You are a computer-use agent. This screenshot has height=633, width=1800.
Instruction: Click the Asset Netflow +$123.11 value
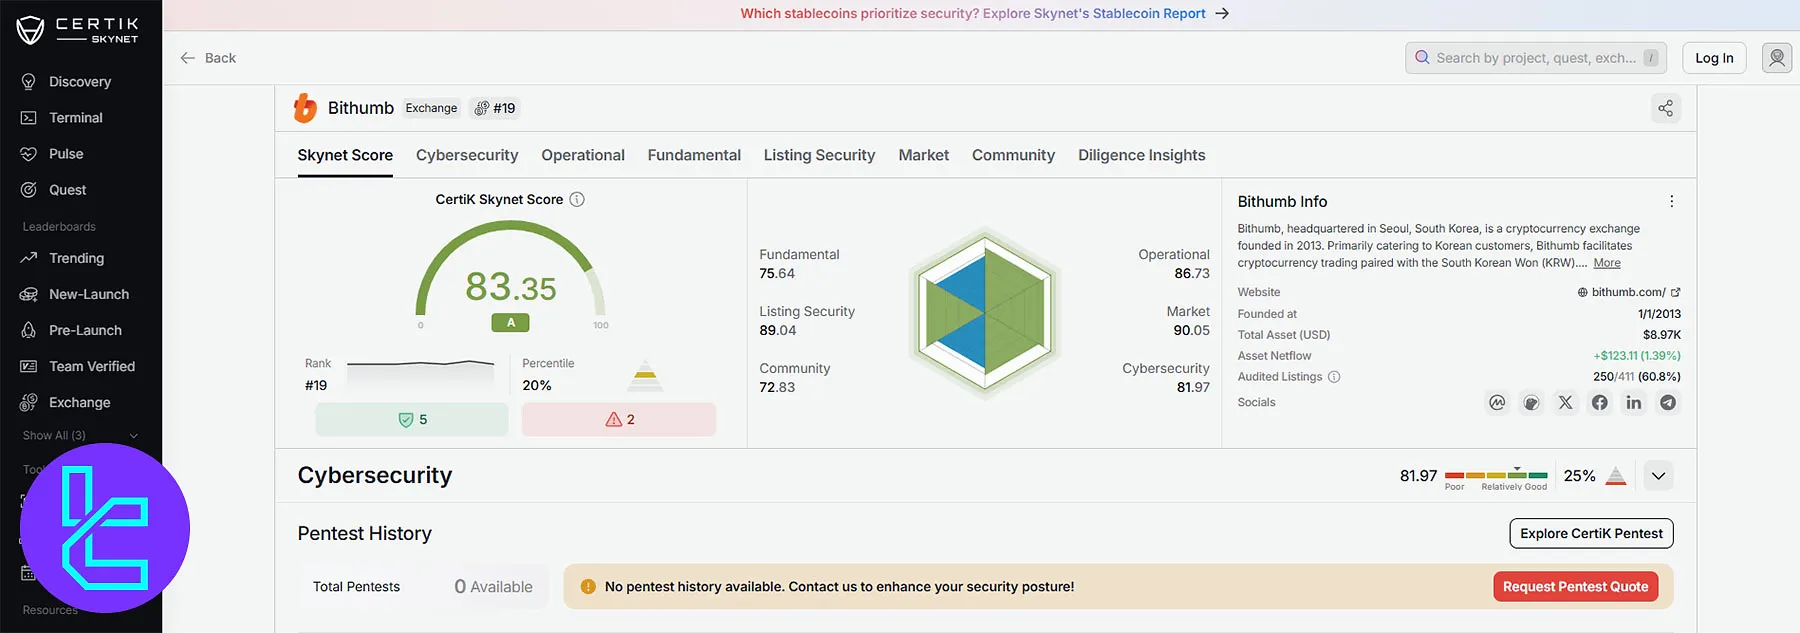click(x=1637, y=356)
